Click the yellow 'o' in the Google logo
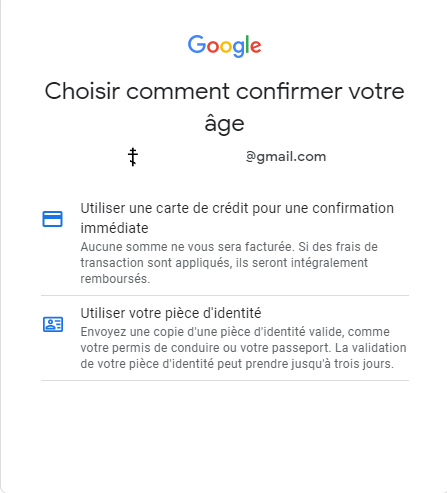This screenshot has height=493, width=447. click(x=226, y=47)
